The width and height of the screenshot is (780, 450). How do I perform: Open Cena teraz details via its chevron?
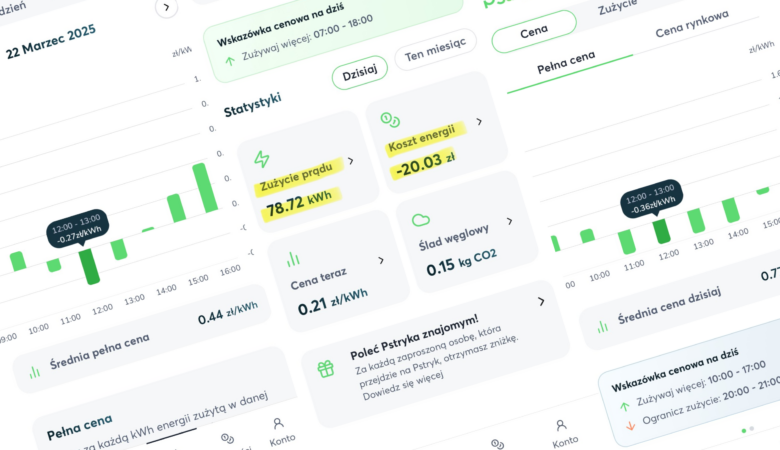click(x=381, y=260)
